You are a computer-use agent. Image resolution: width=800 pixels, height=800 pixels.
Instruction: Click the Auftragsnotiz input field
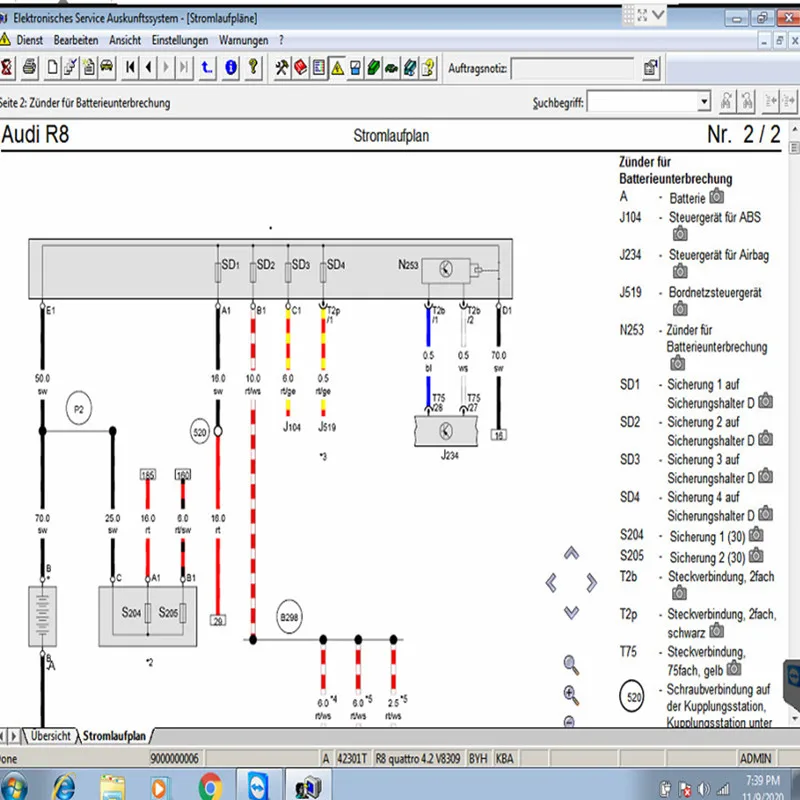(572, 68)
